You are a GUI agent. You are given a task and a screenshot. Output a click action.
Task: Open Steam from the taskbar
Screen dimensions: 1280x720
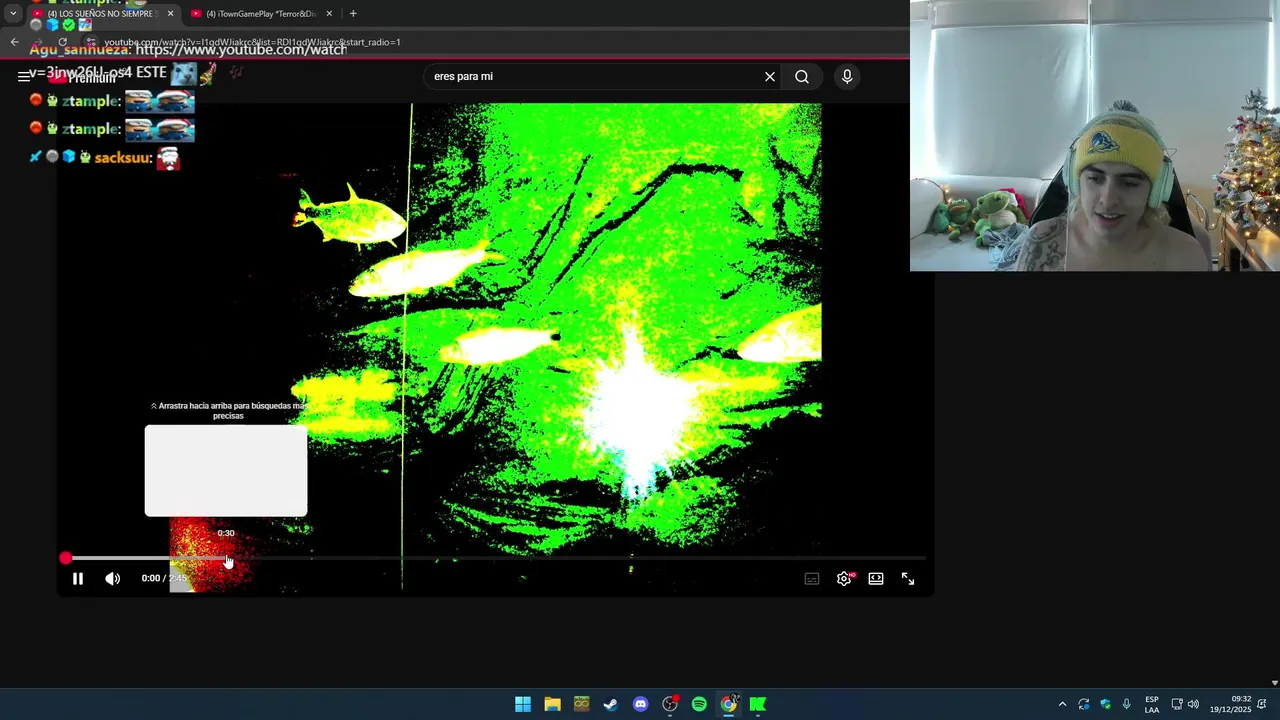(611, 704)
